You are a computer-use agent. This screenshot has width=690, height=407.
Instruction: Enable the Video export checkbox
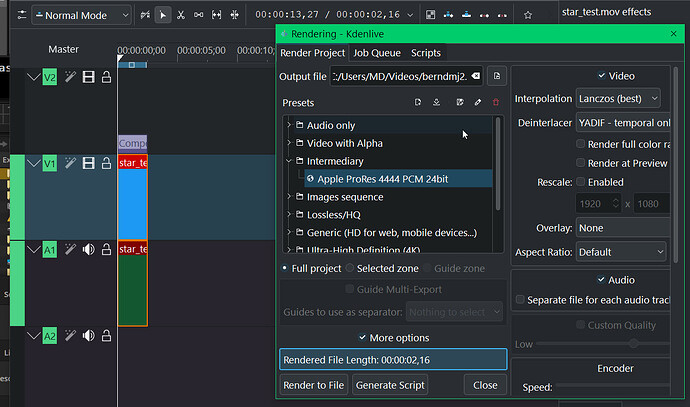(602, 76)
